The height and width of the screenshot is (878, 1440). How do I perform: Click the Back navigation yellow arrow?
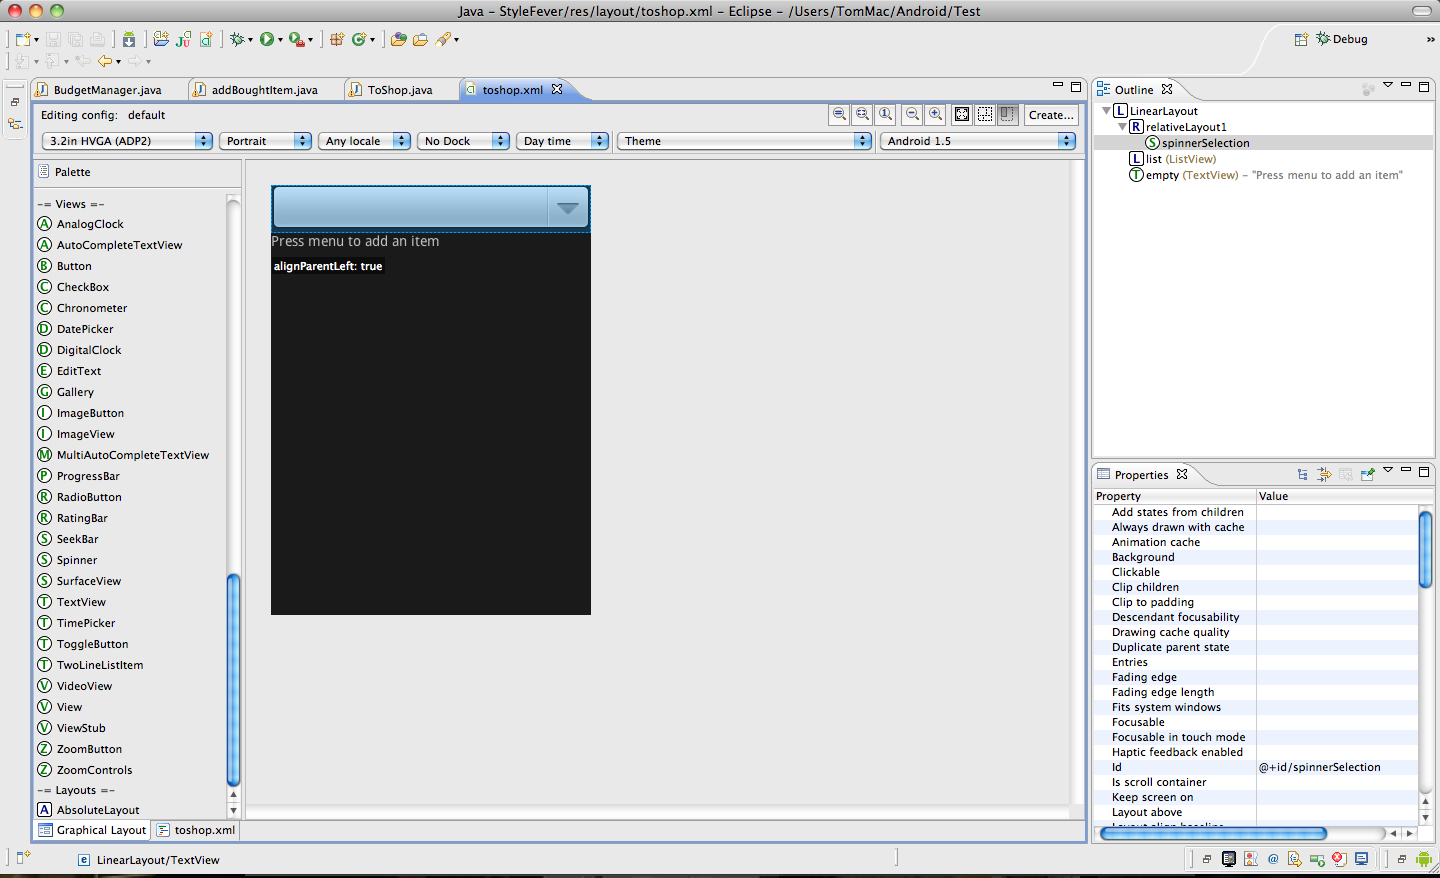tap(105, 61)
